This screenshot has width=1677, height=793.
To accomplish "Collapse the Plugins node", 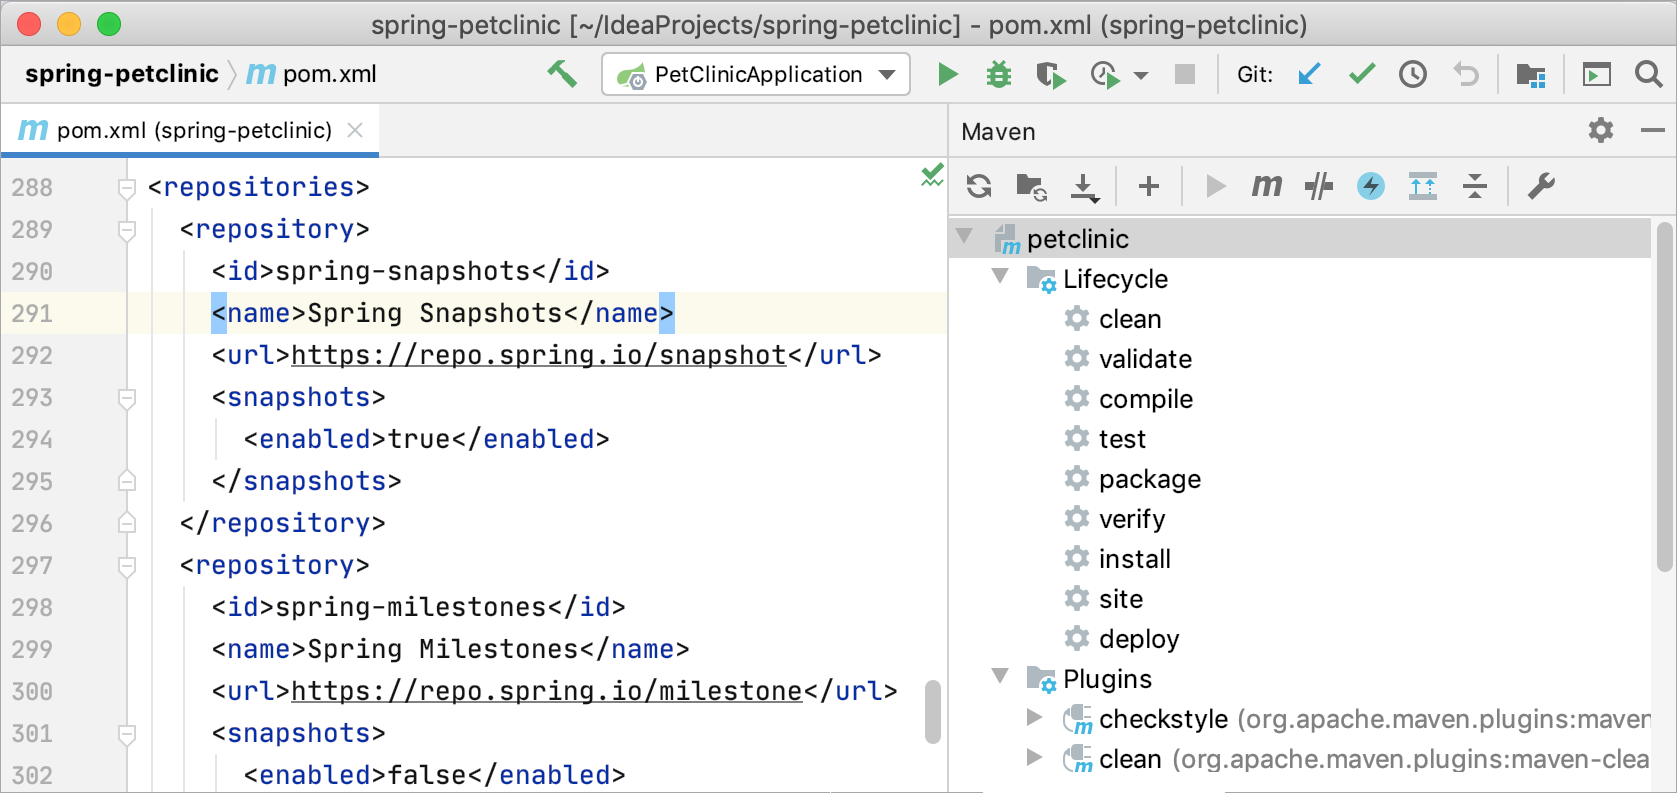I will [x=1000, y=677].
